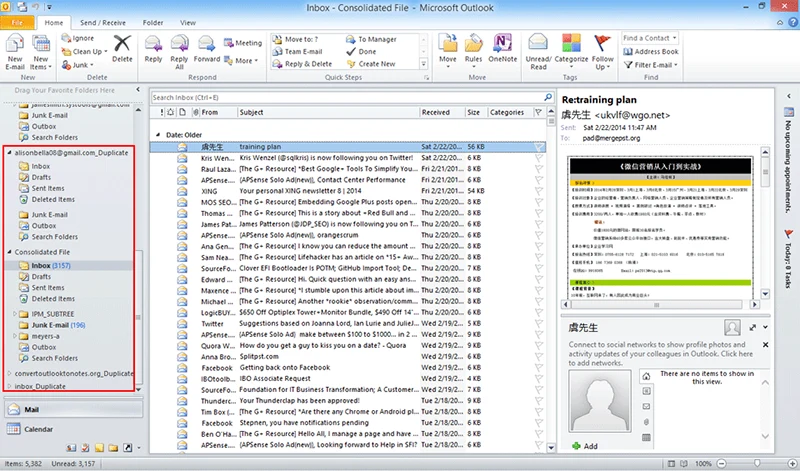This screenshot has width=800, height=471.
Task: Expand the Quick Steps gallery
Action: click(423, 64)
